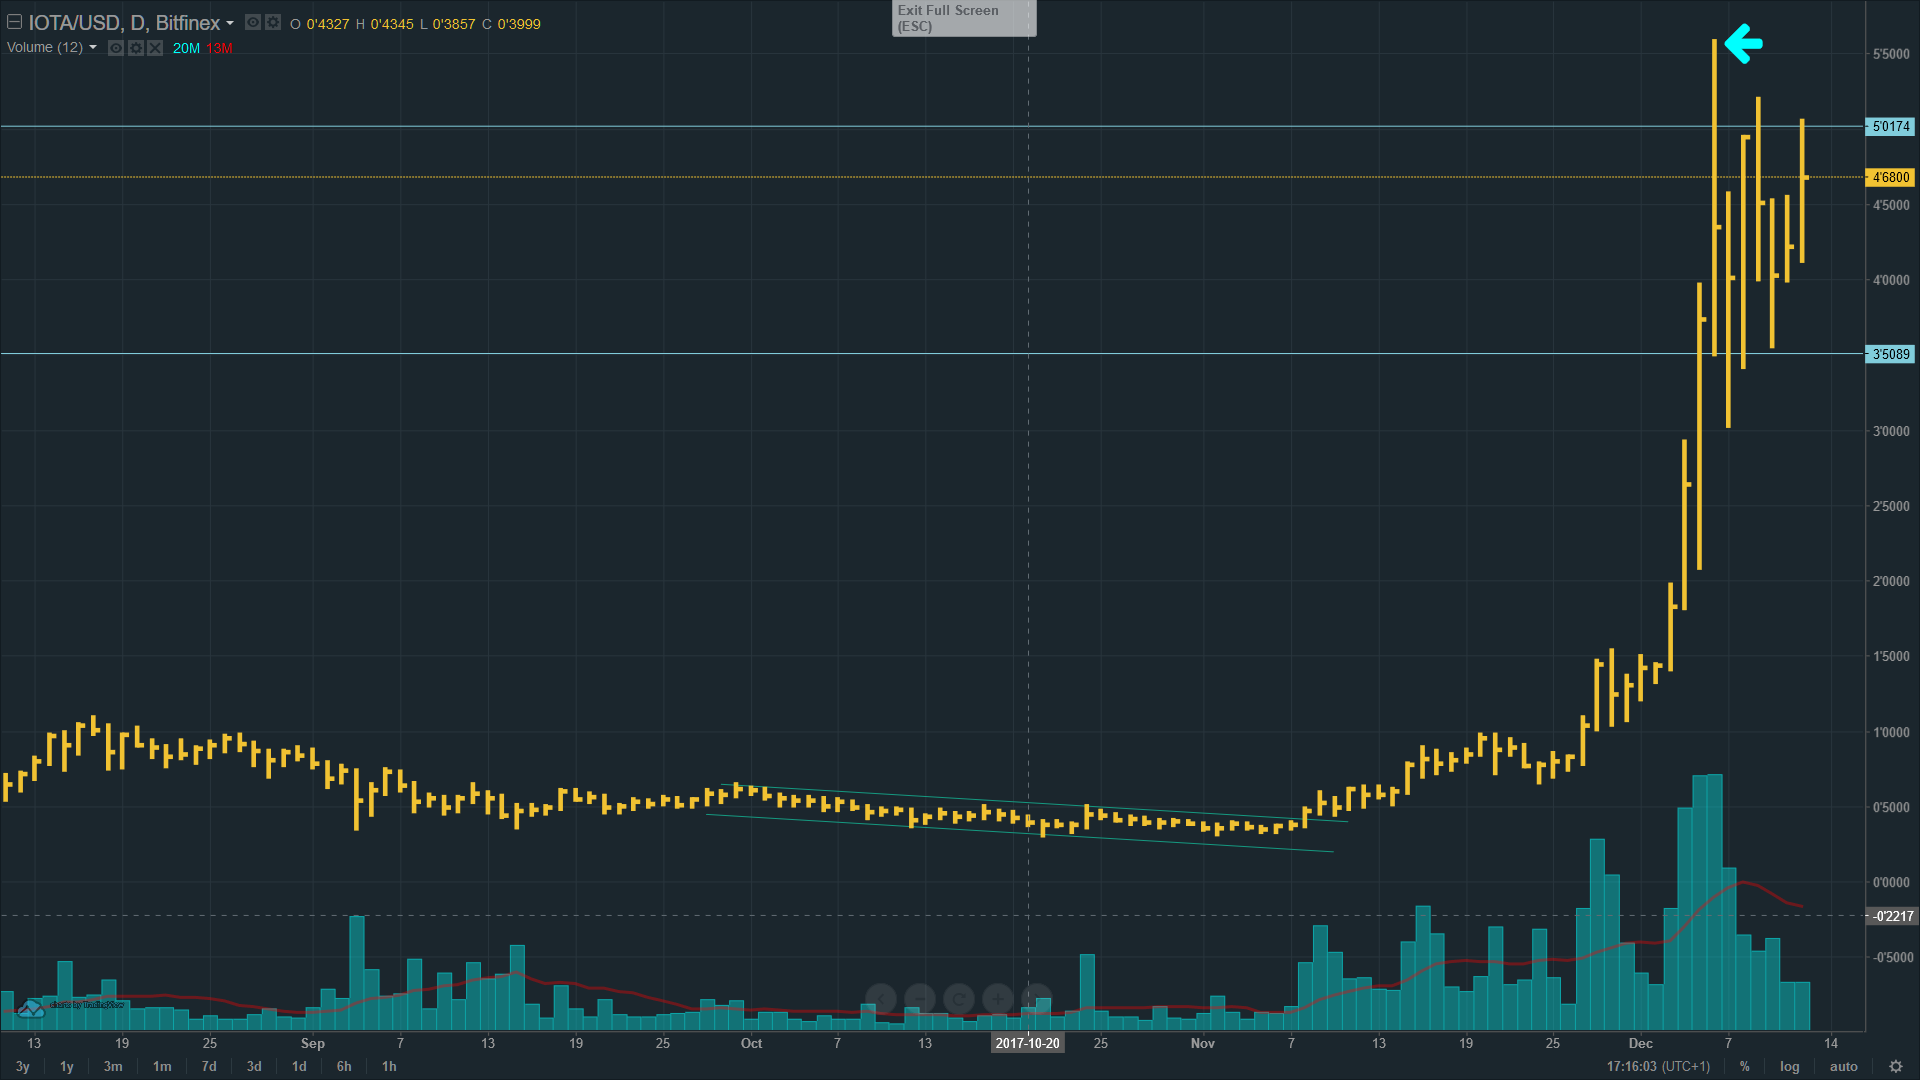Screen dimensions: 1920x1080
Task: Open chart properties gear at bottom right
Action: pyautogui.click(x=1895, y=1066)
